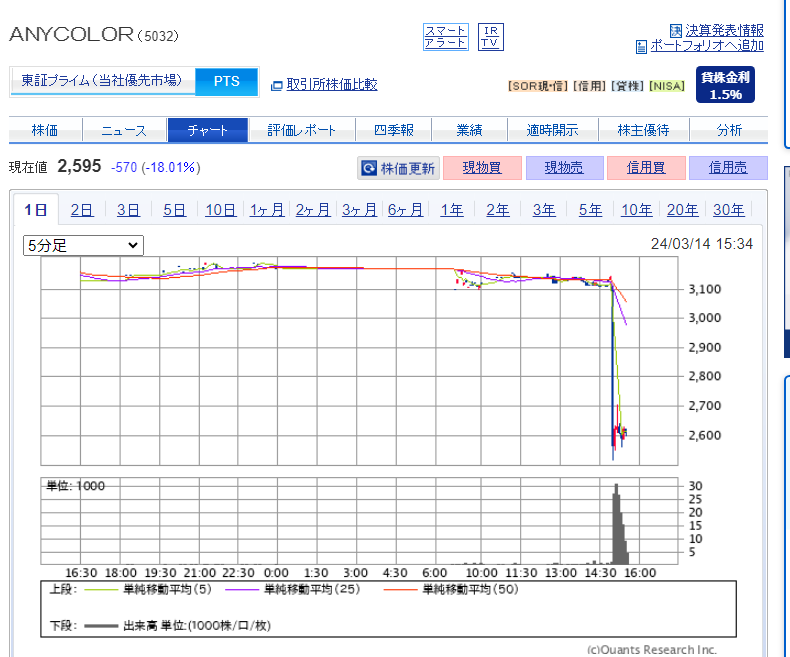
Task: Open the 四季報 tab
Action: coord(393,130)
